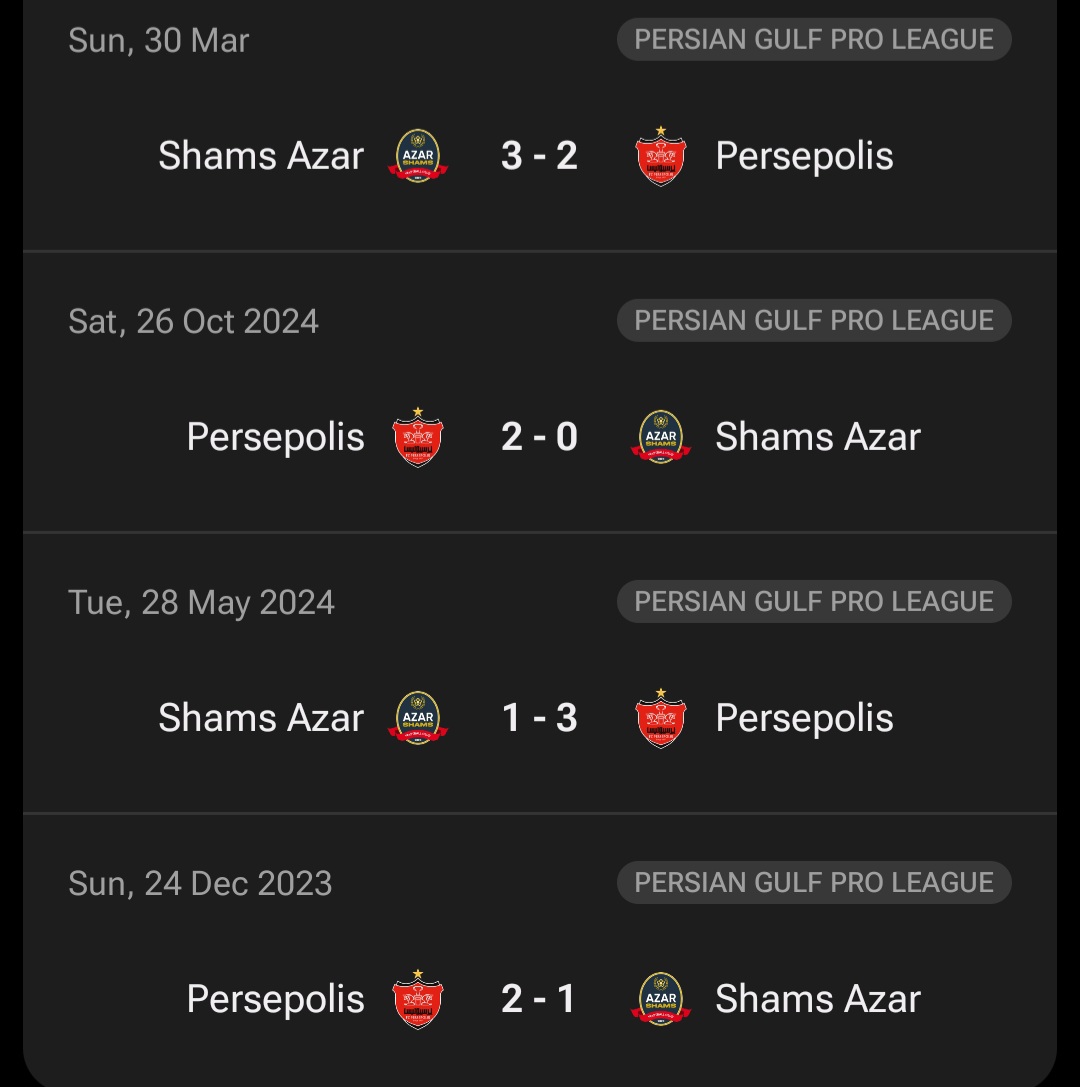Viewport: 1080px width, 1087px height.
Task: Open the 2 - 1 match result
Action: point(539,999)
